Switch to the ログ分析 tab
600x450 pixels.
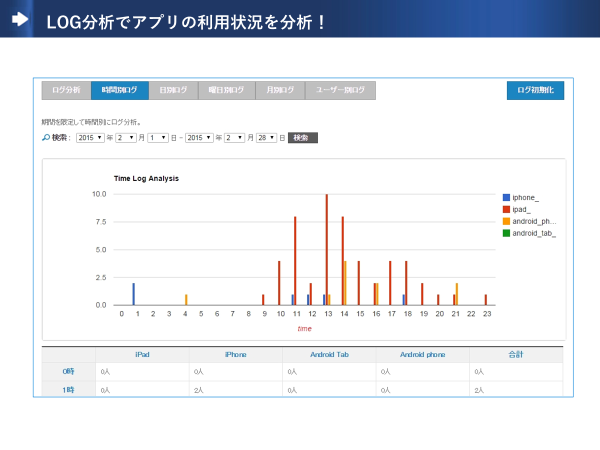[x=65, y=90]
